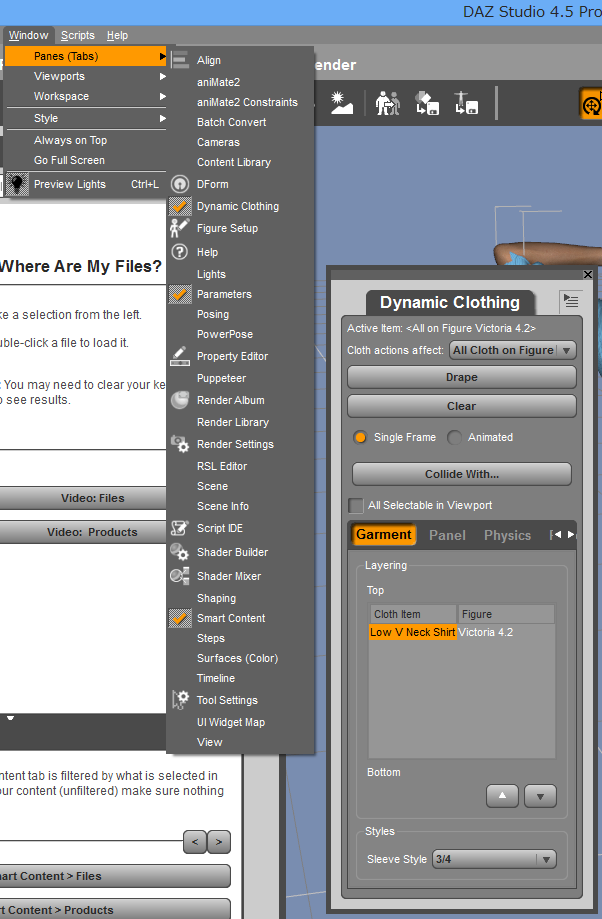
Task: Click Cloth Item column header
Action: coord(413,614)
